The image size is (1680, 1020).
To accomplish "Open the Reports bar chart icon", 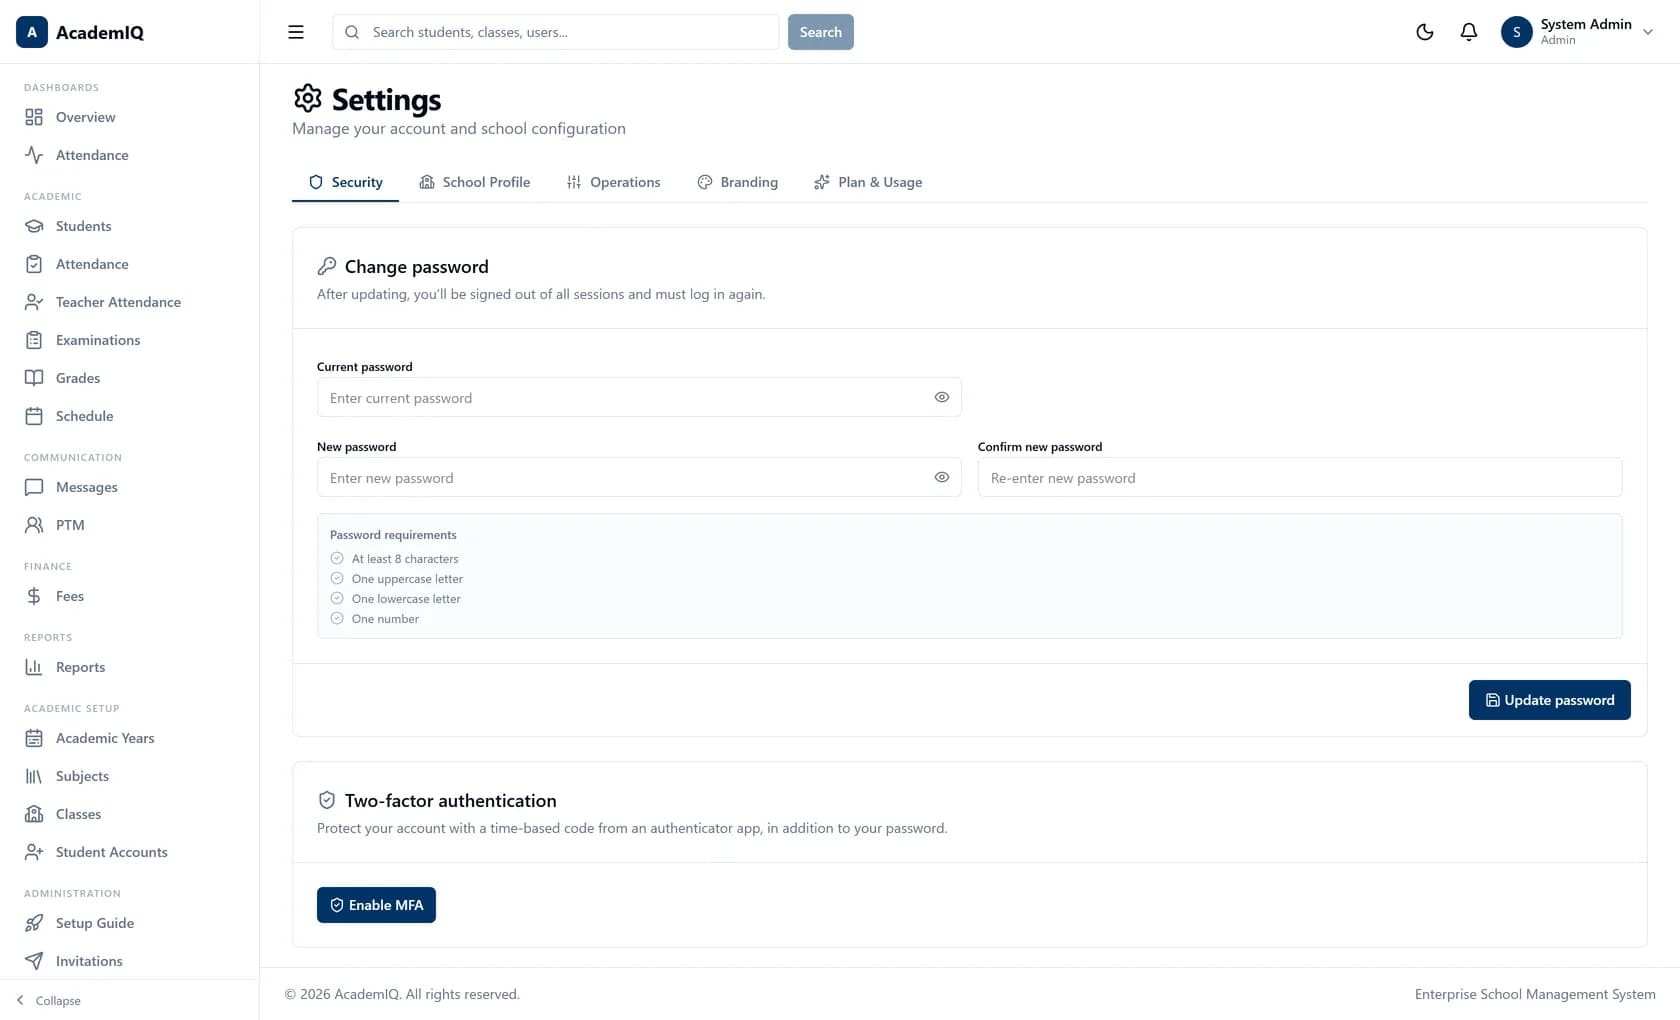I will click(x=34, y=667).
